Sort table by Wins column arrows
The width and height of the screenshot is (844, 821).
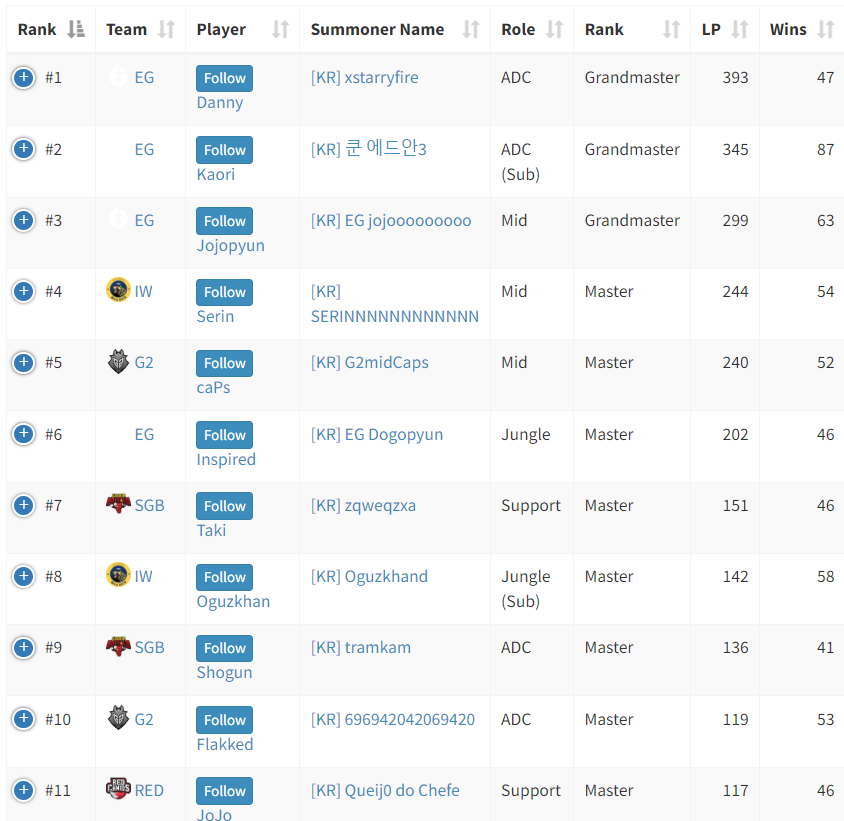pyautogui.click(x=826, y=29)
